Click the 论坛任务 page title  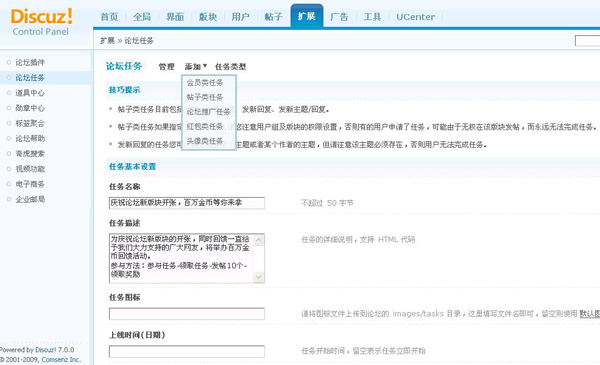124,66
